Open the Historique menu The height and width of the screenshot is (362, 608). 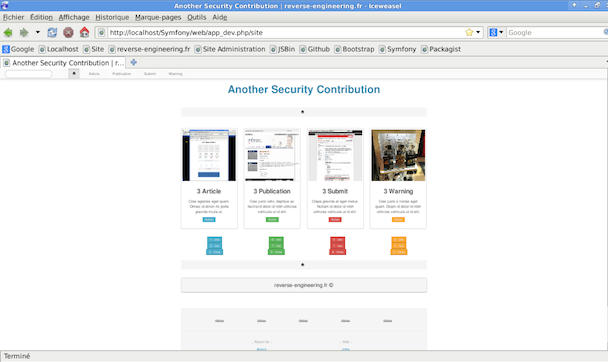point(112,17)
